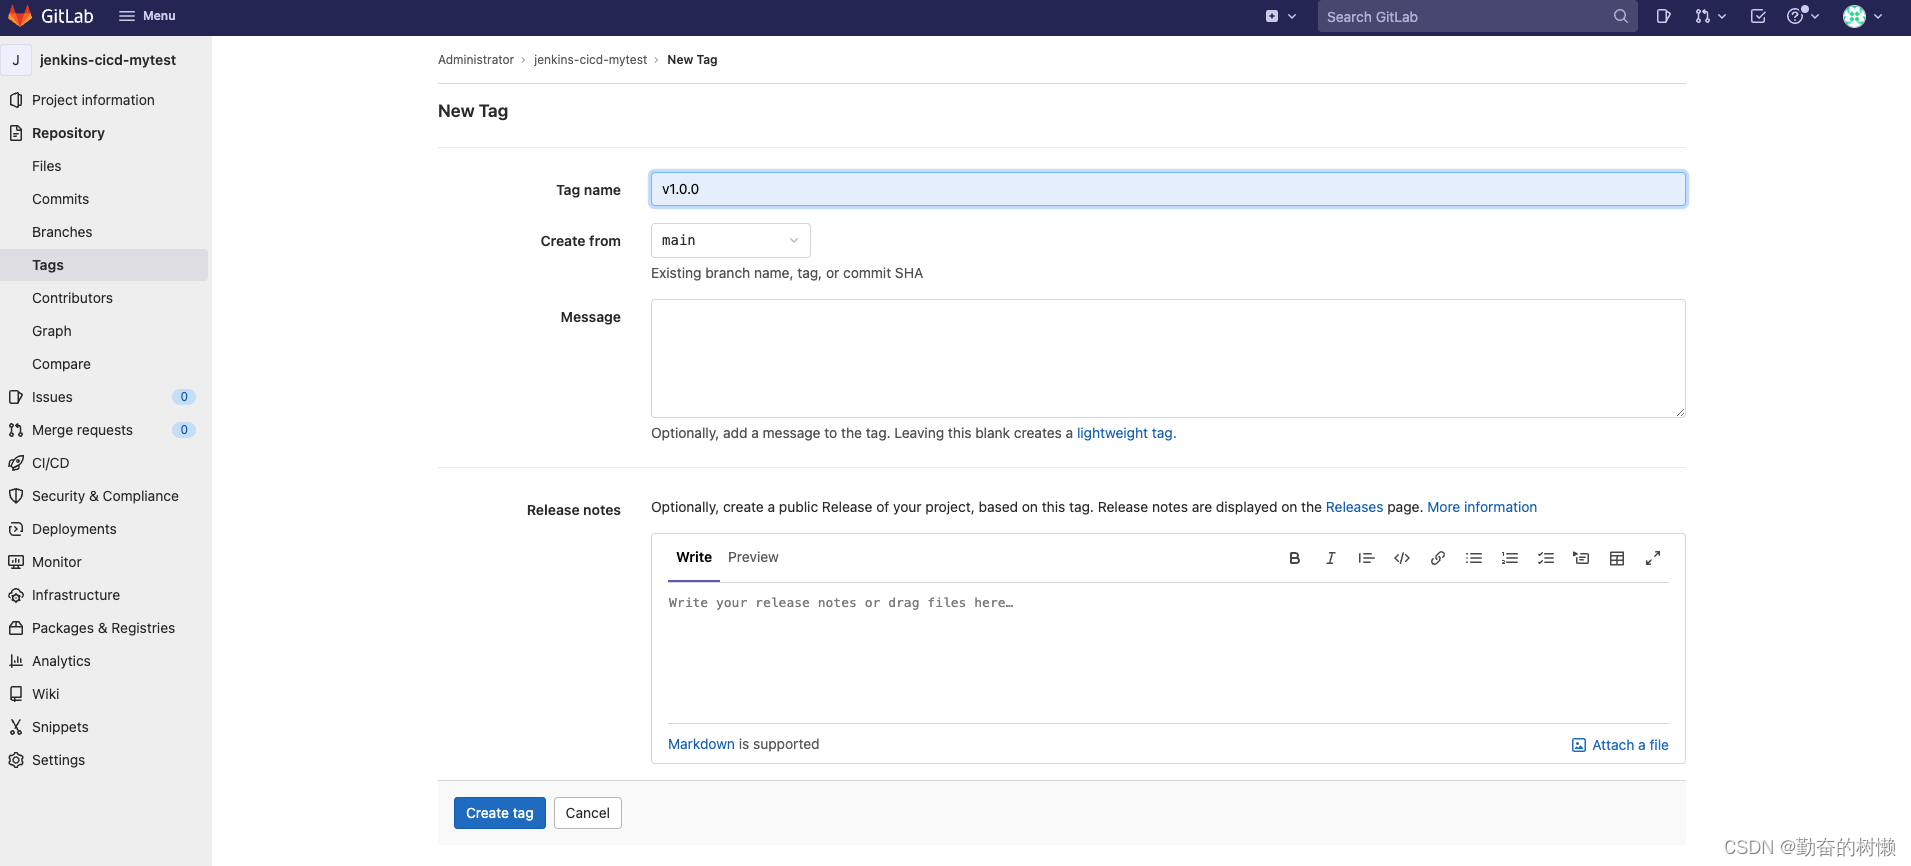This screenshot has height=866, width=1911.
Task: Click the Wiki book icon
Action: 16,694
